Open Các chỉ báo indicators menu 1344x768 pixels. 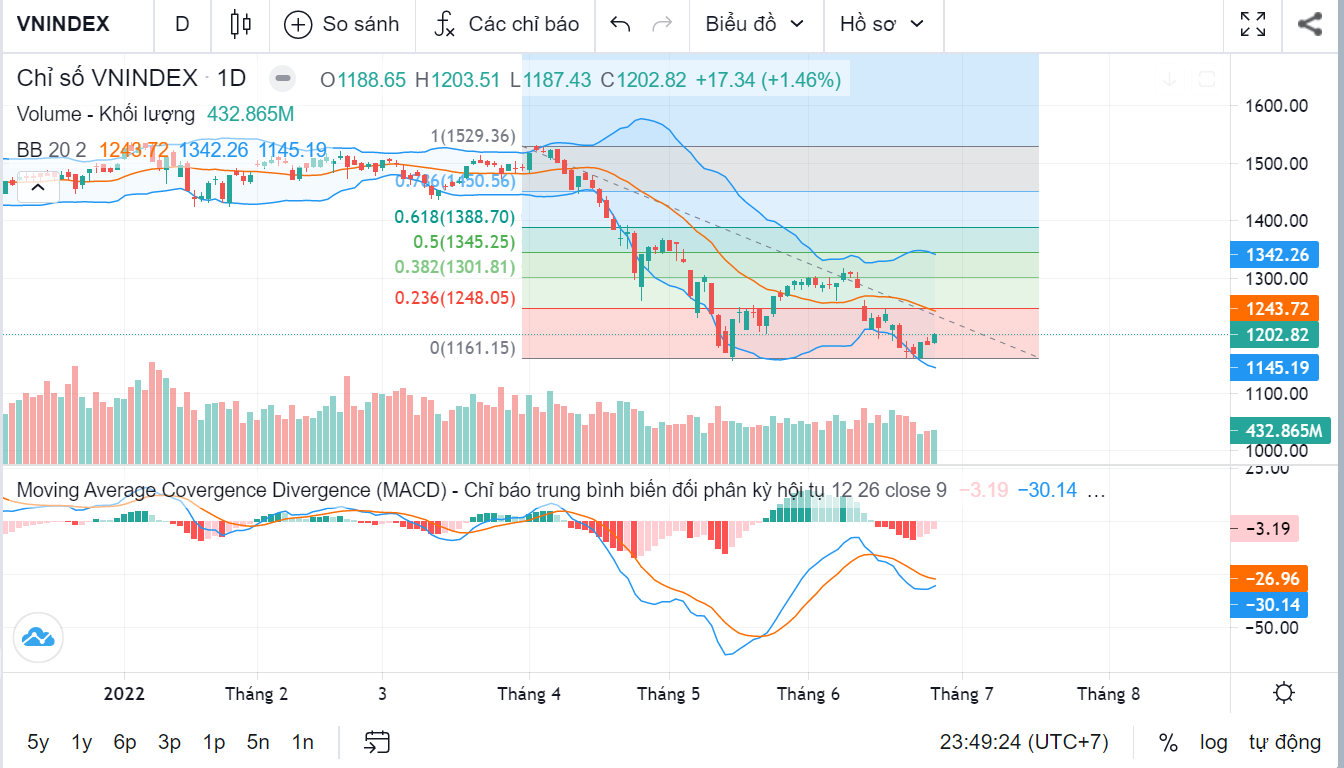point(506,24)
